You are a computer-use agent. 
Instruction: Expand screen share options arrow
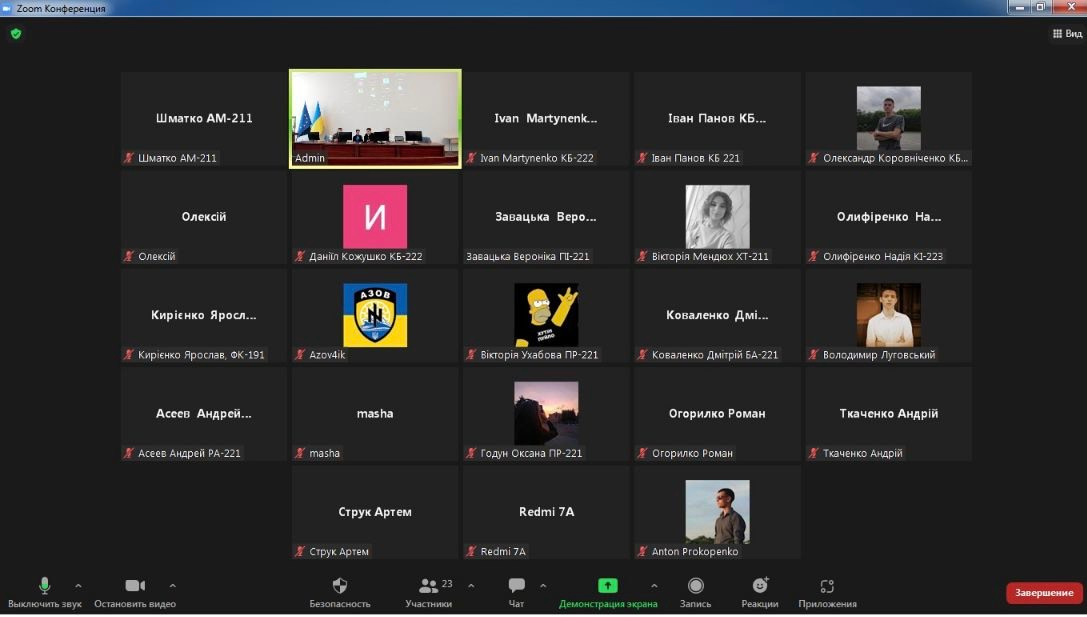[654, 585]
